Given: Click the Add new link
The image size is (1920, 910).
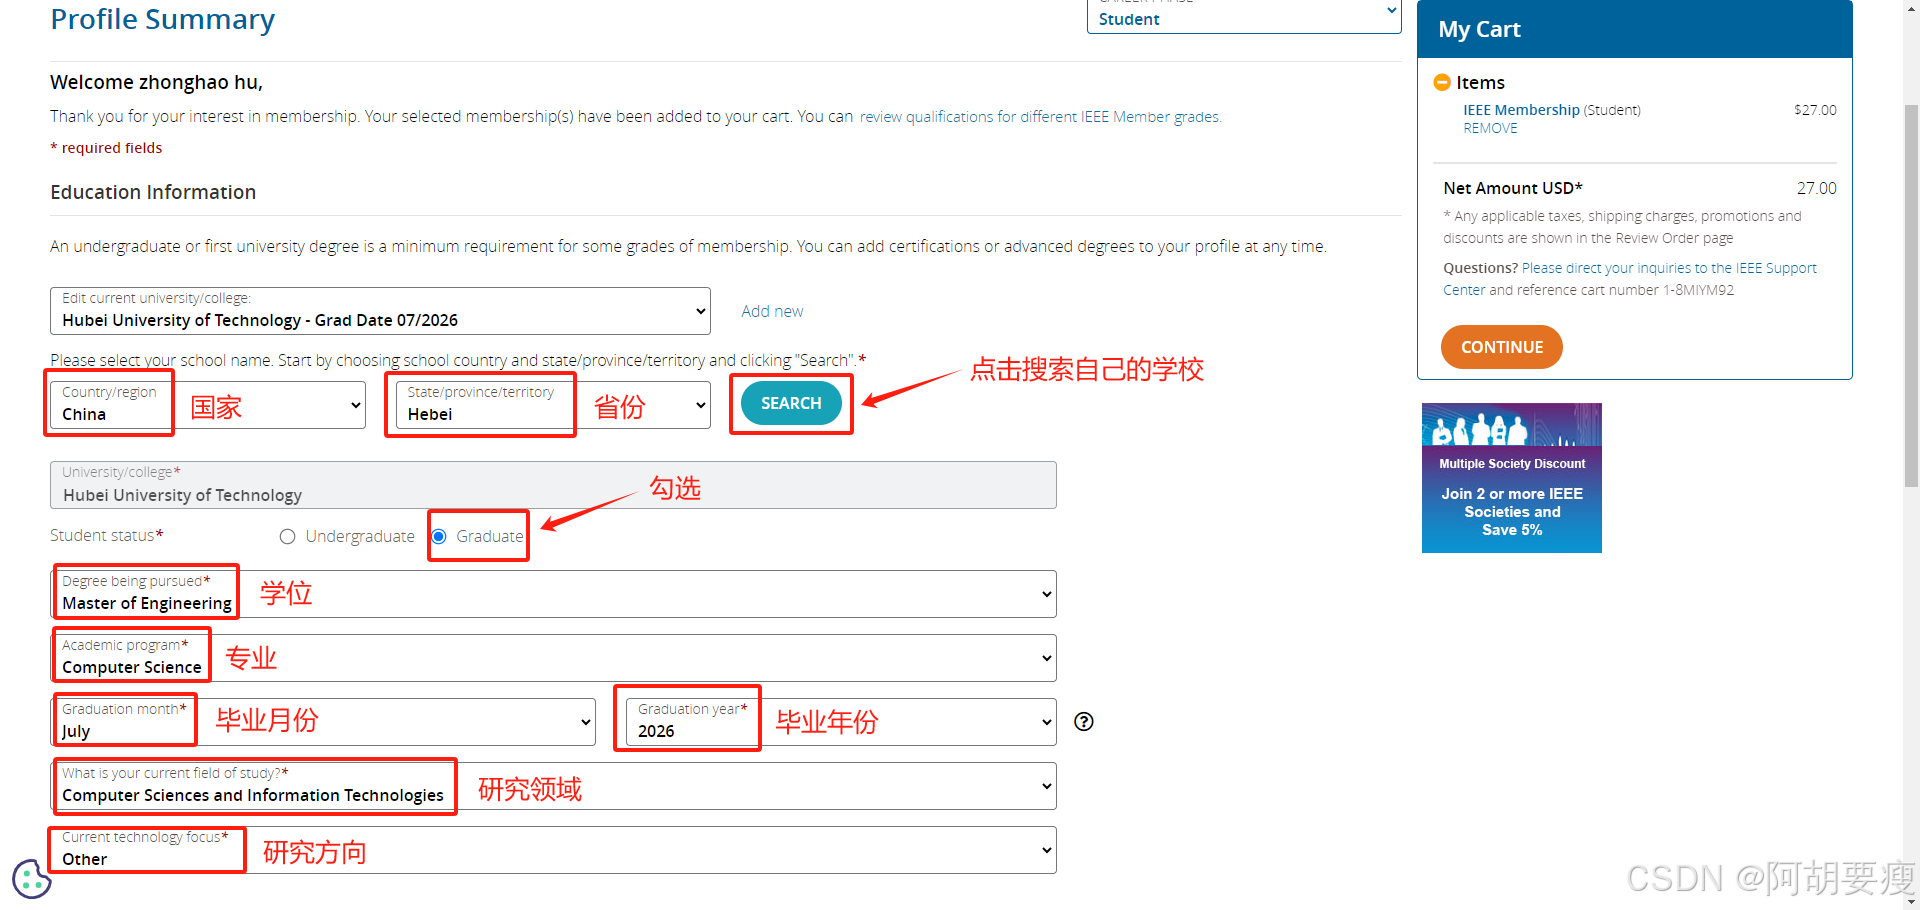Looking at the screenshot, I should tap(772, 311).
